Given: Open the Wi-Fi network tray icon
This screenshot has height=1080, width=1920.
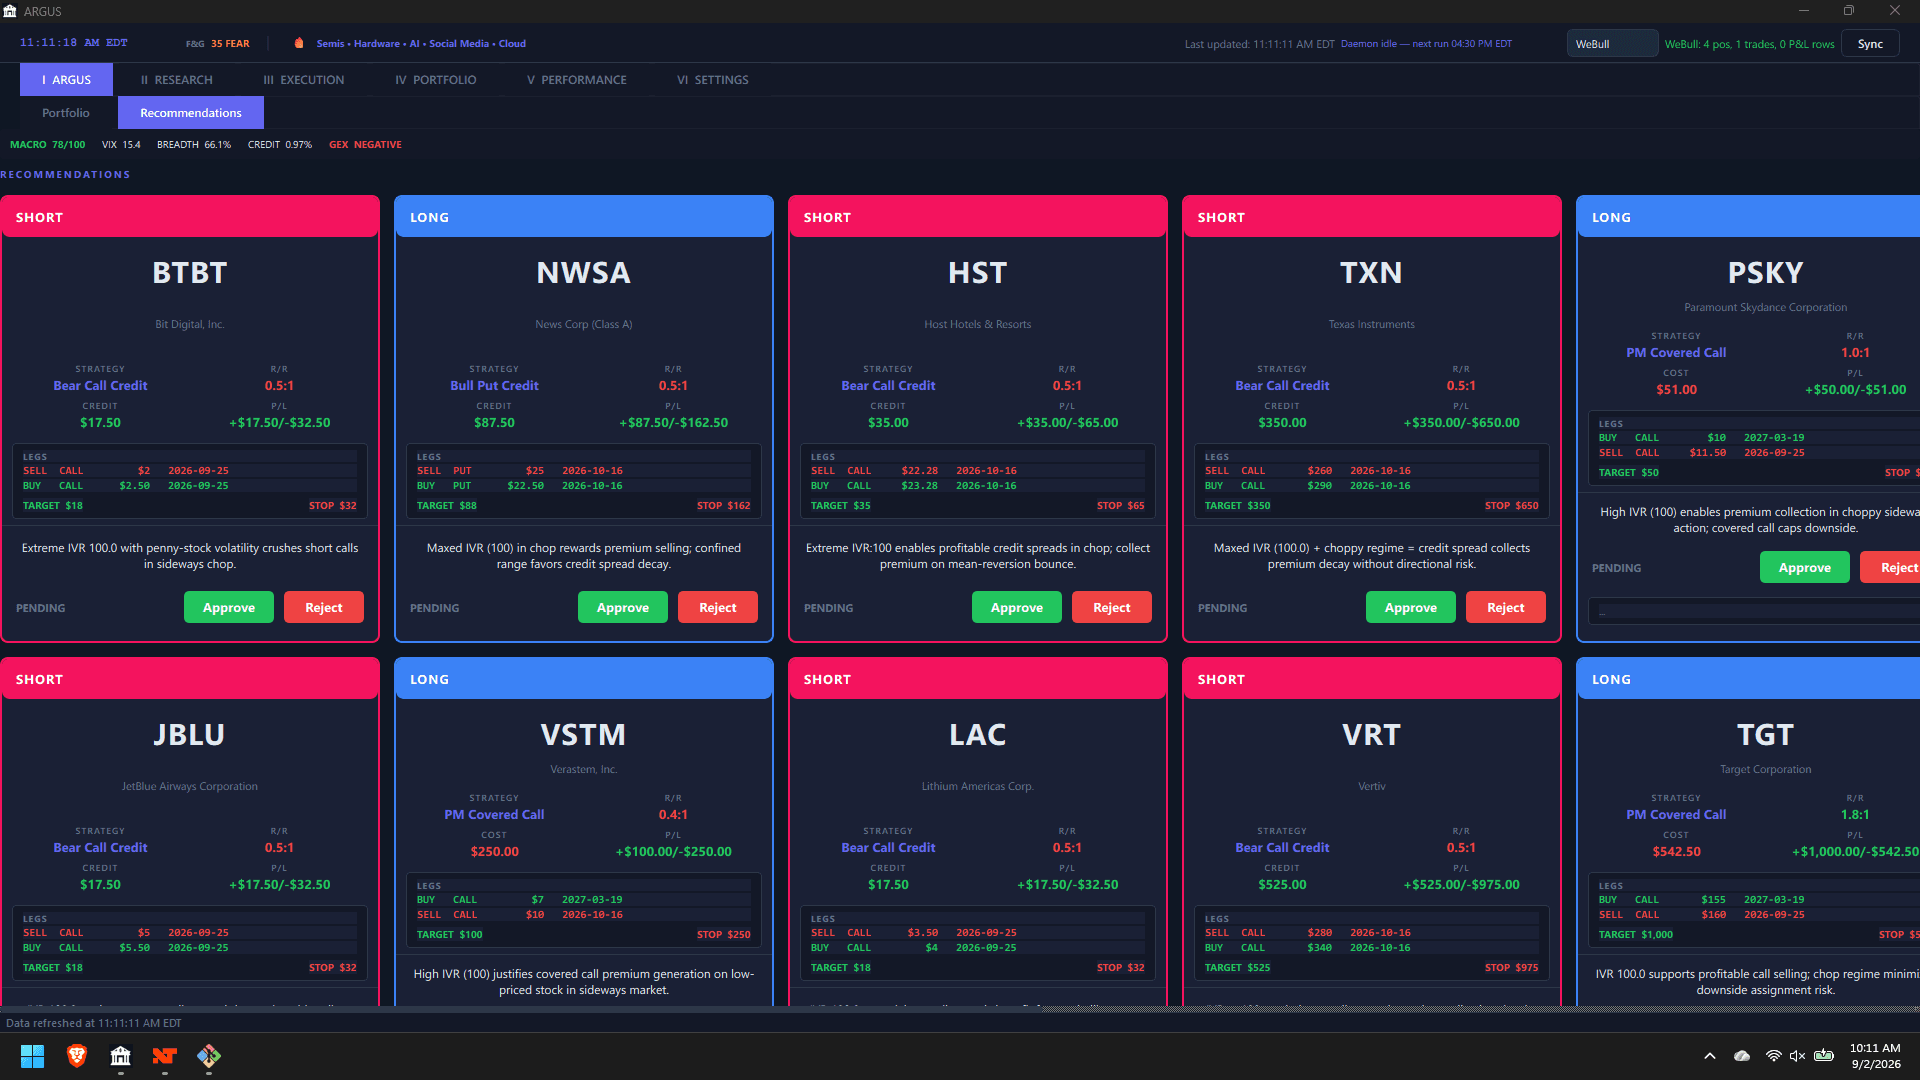Looking at the screenshot, I should click(1773, 1056).
